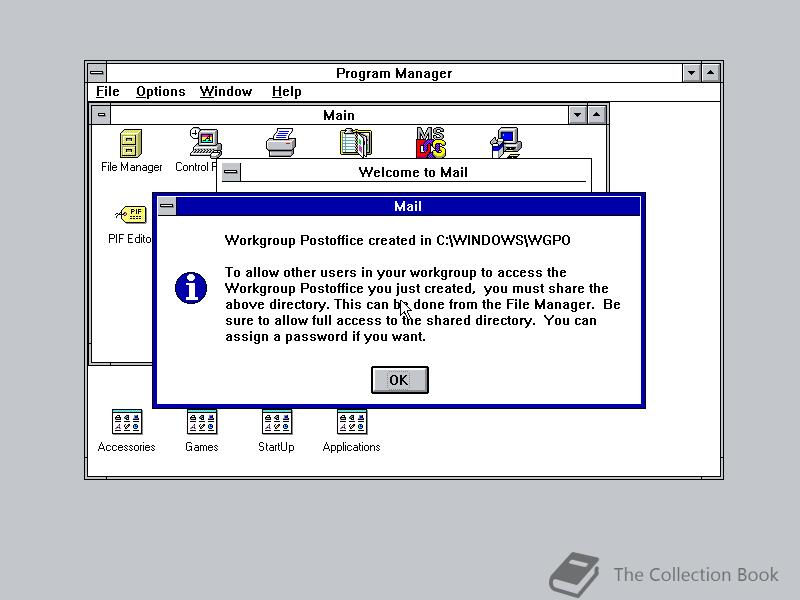Open the Welcome to Mail control menu box
This screenshot has height=600, width=800.
(231, 171)
